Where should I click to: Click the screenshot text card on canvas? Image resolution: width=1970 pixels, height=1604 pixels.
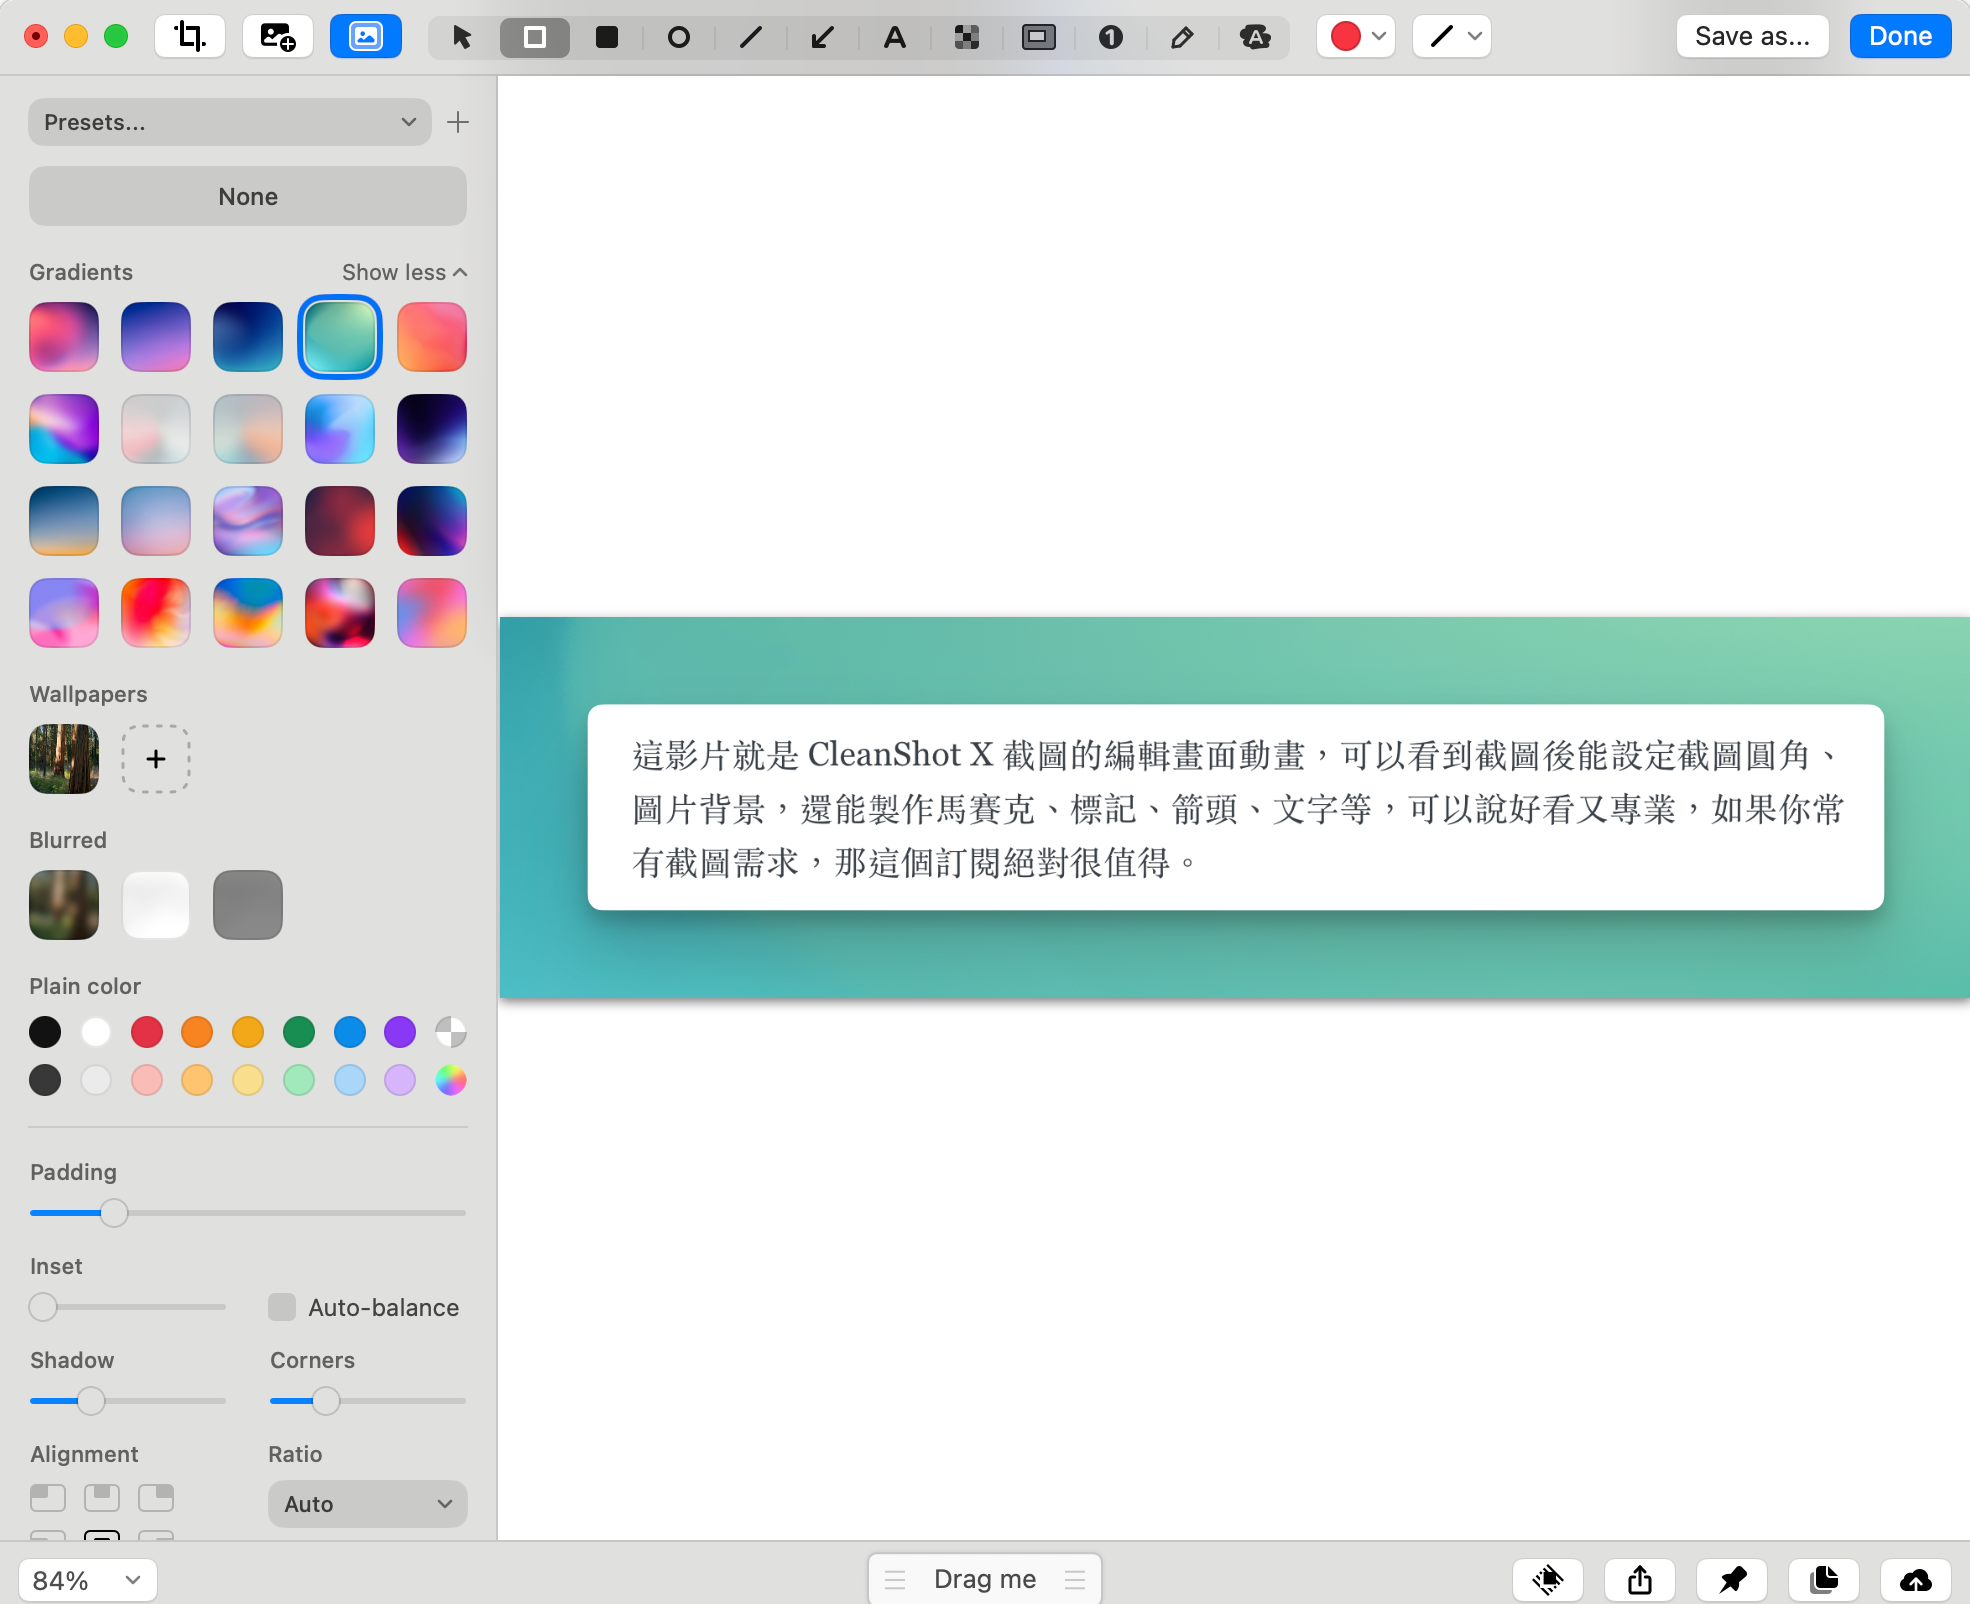tap(1236, 808)
